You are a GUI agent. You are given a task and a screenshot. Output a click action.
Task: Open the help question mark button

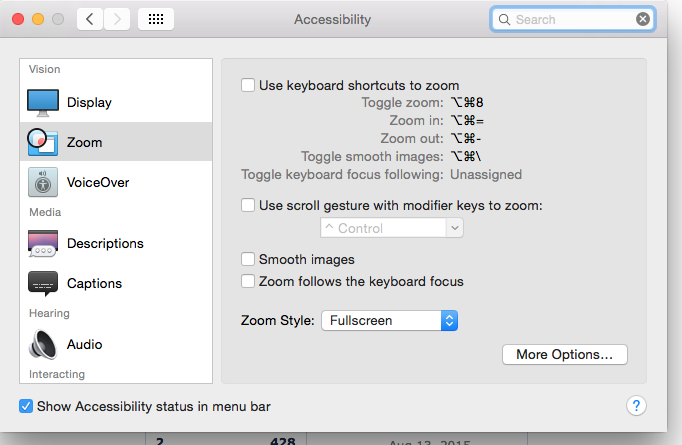tap(636, 406)
